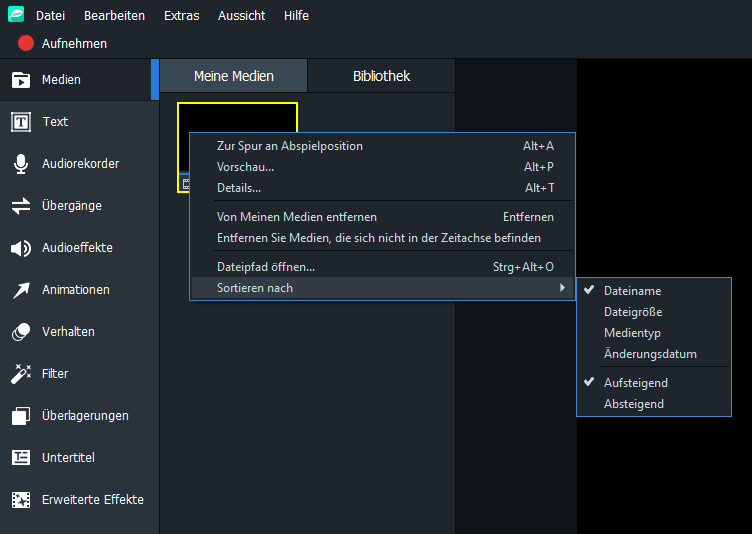Click the Animationen label in sidebar
Viewport: 752px width, 534px height.
[76, 290]
